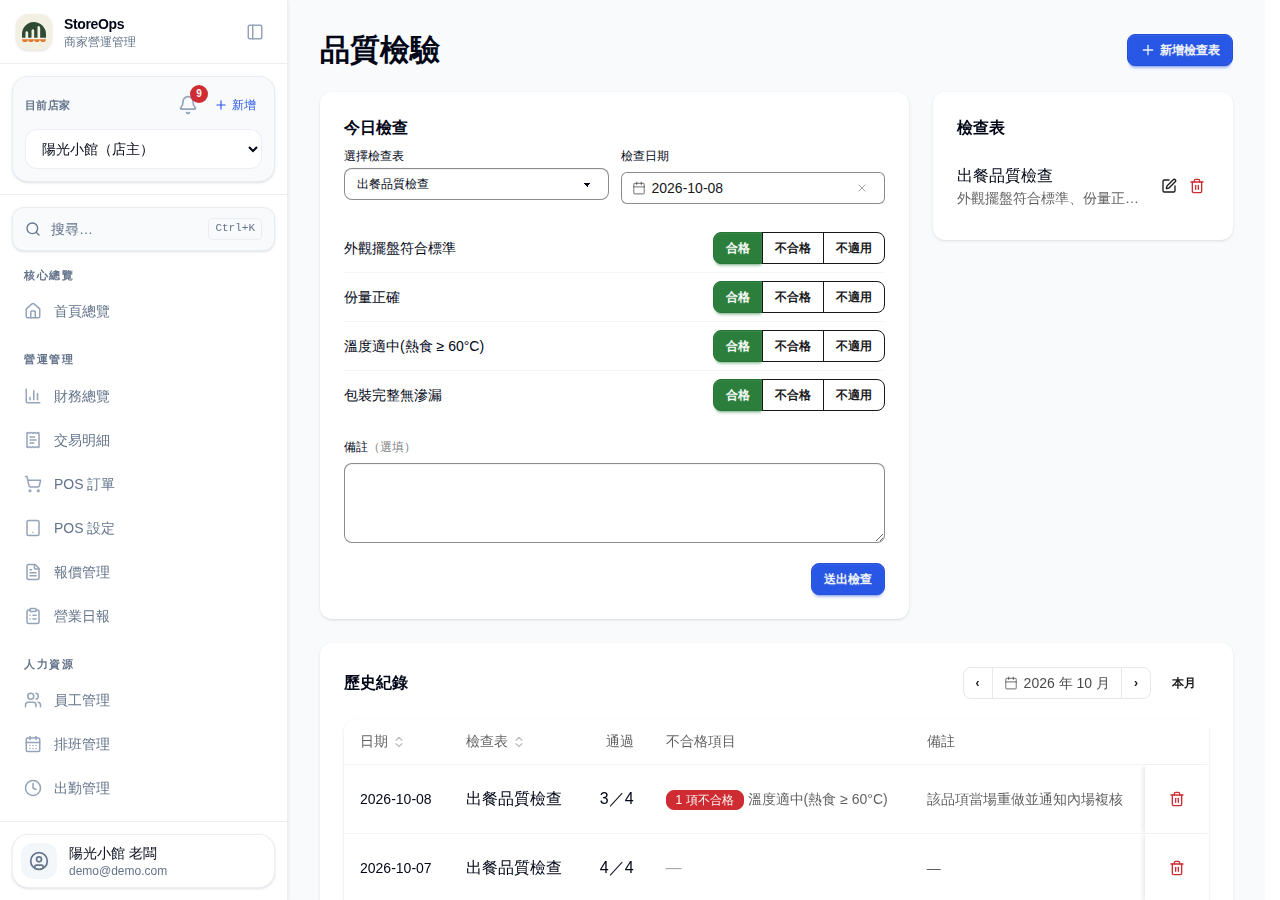Viewport: 1280px width, 900px height.
Task: Open the 陽光小館（店主）store selector
Action: 143,149
